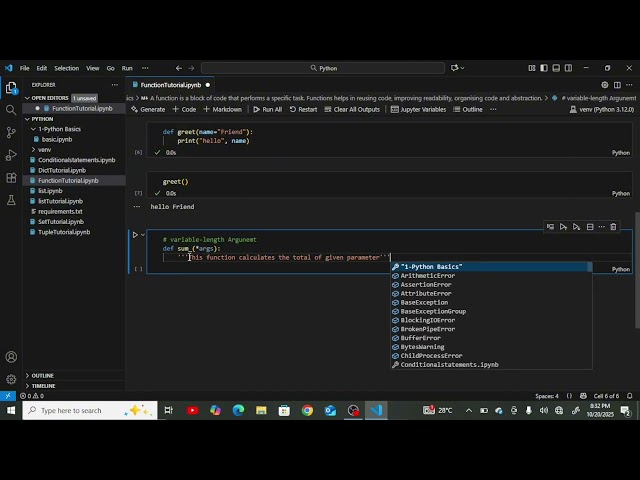Open the Selection menu

(67, 68)
